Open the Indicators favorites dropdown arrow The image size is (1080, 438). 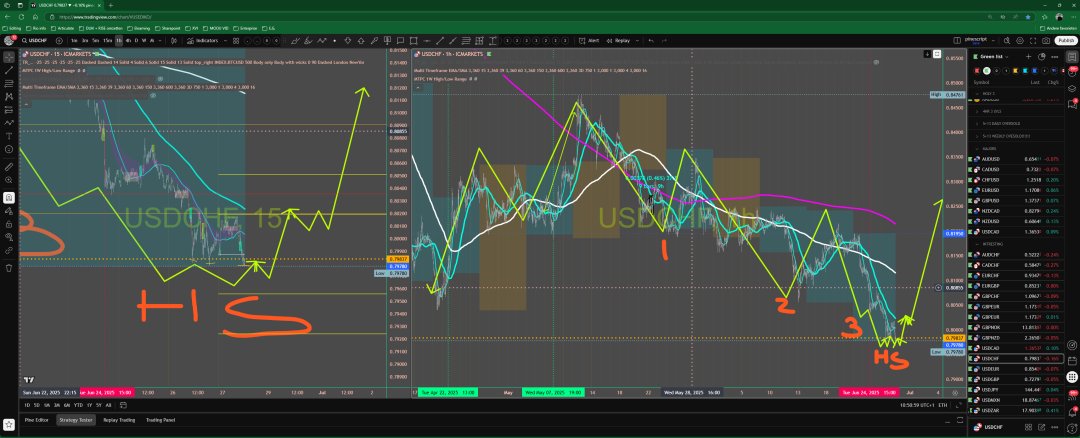pyautogui.click(x=225, y=41)
